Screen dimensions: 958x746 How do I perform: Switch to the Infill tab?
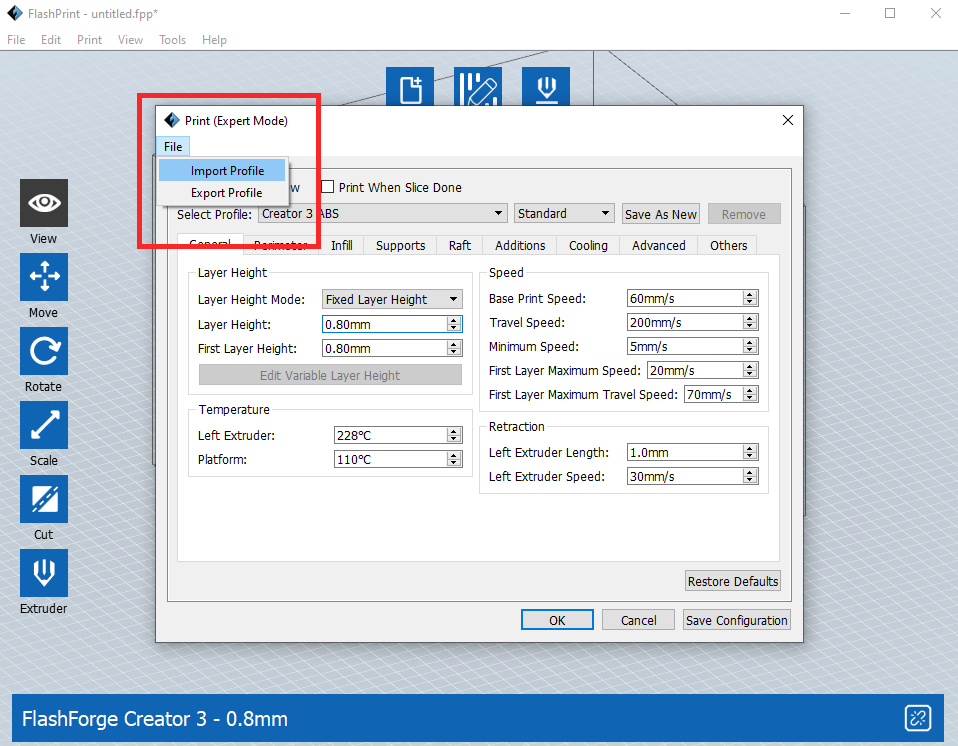(342, 246)
